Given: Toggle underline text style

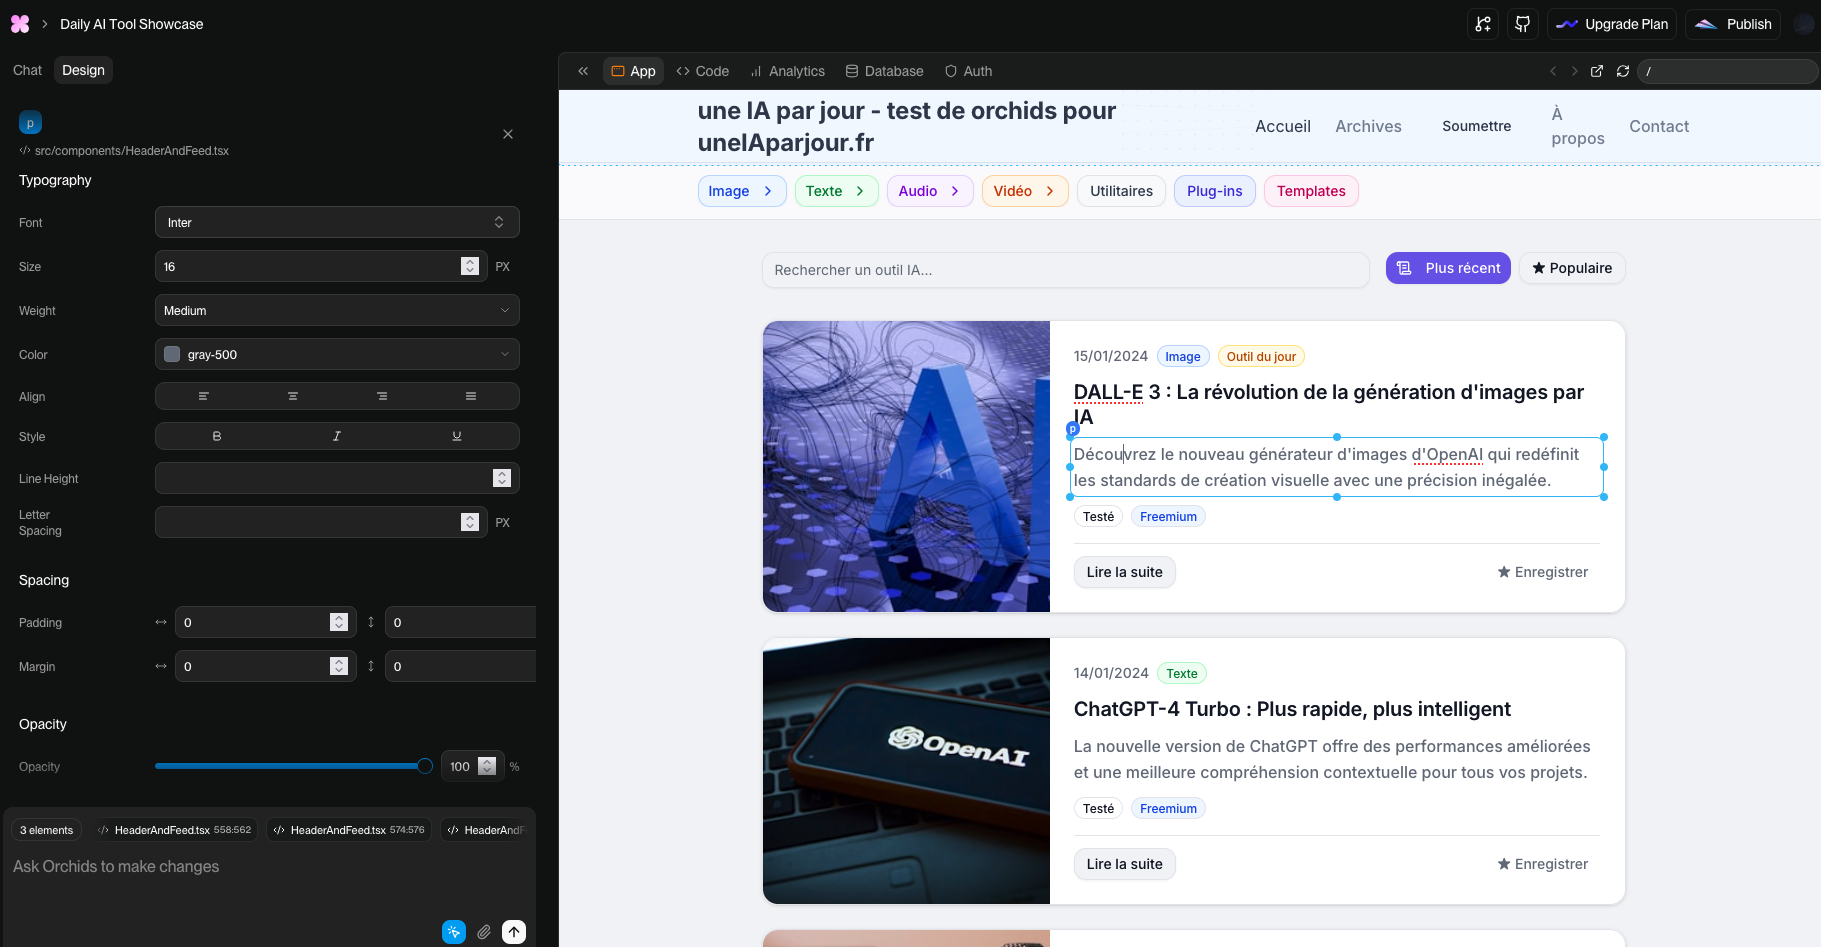Looking at the screenshot, I should [457, 436].
